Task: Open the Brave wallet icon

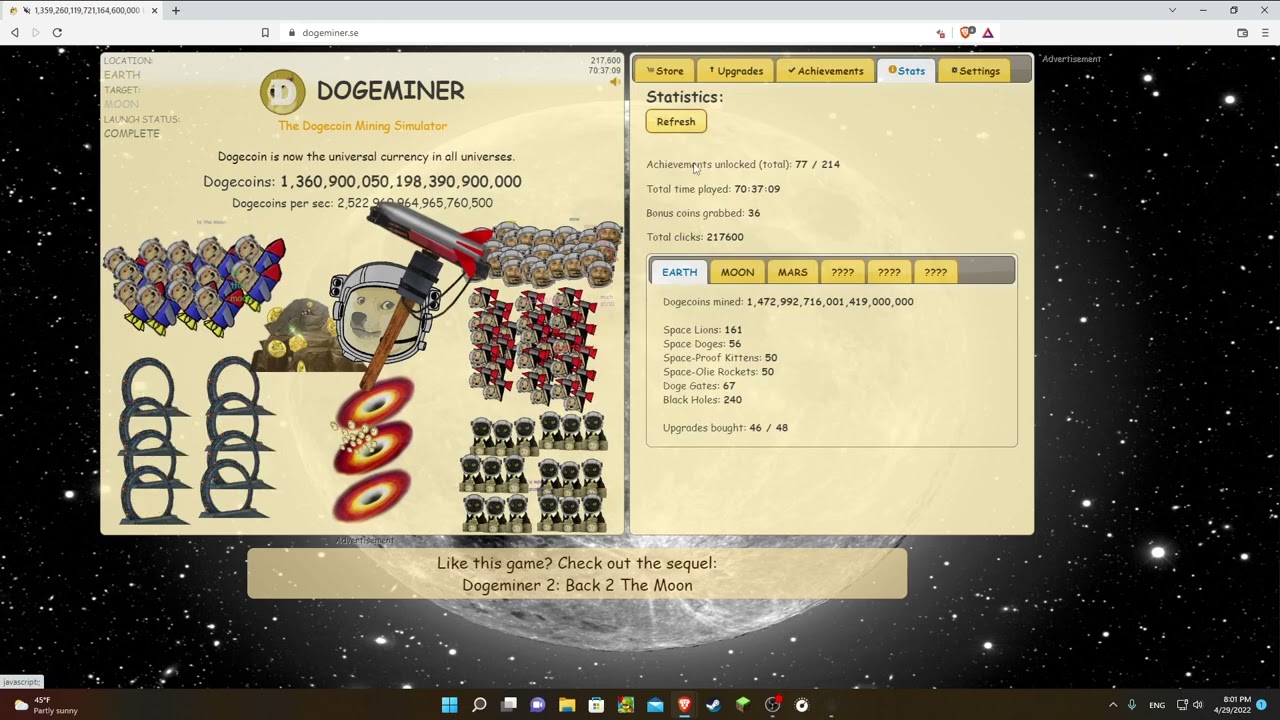Action: pyautogui.click(x=1242, y=32)
